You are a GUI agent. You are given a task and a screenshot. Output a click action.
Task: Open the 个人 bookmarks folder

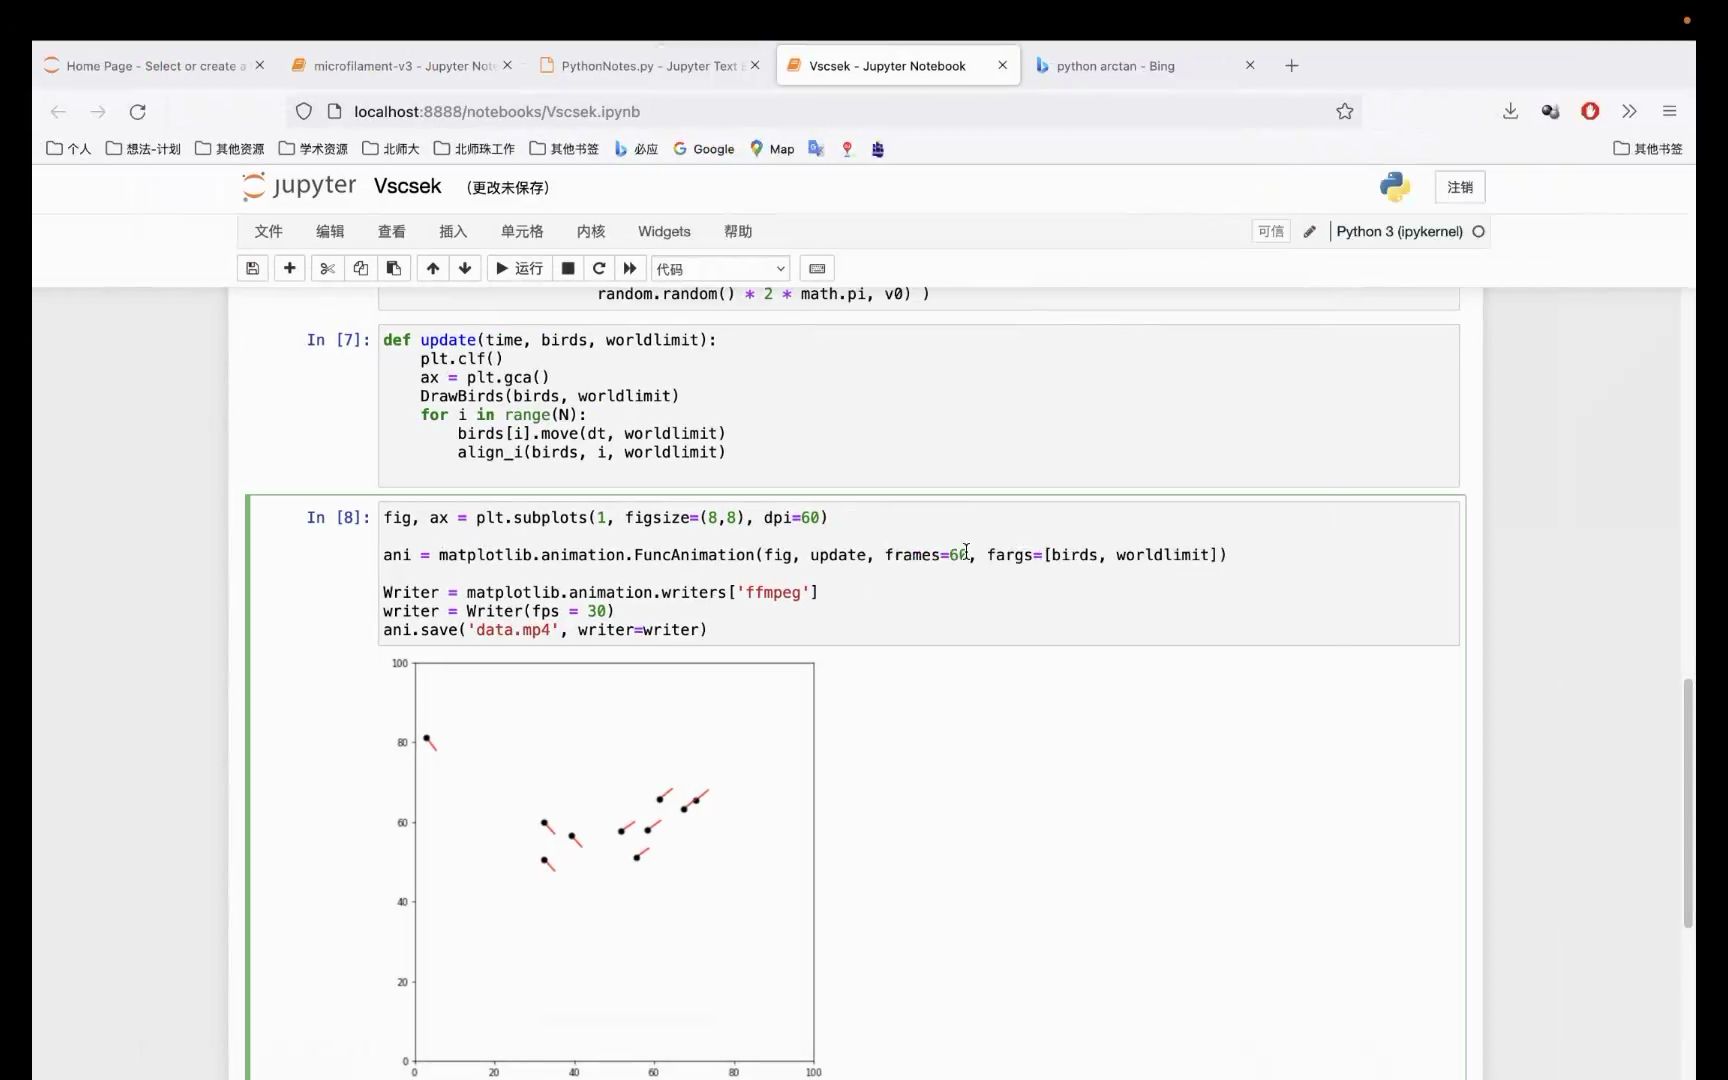point(68,149)
